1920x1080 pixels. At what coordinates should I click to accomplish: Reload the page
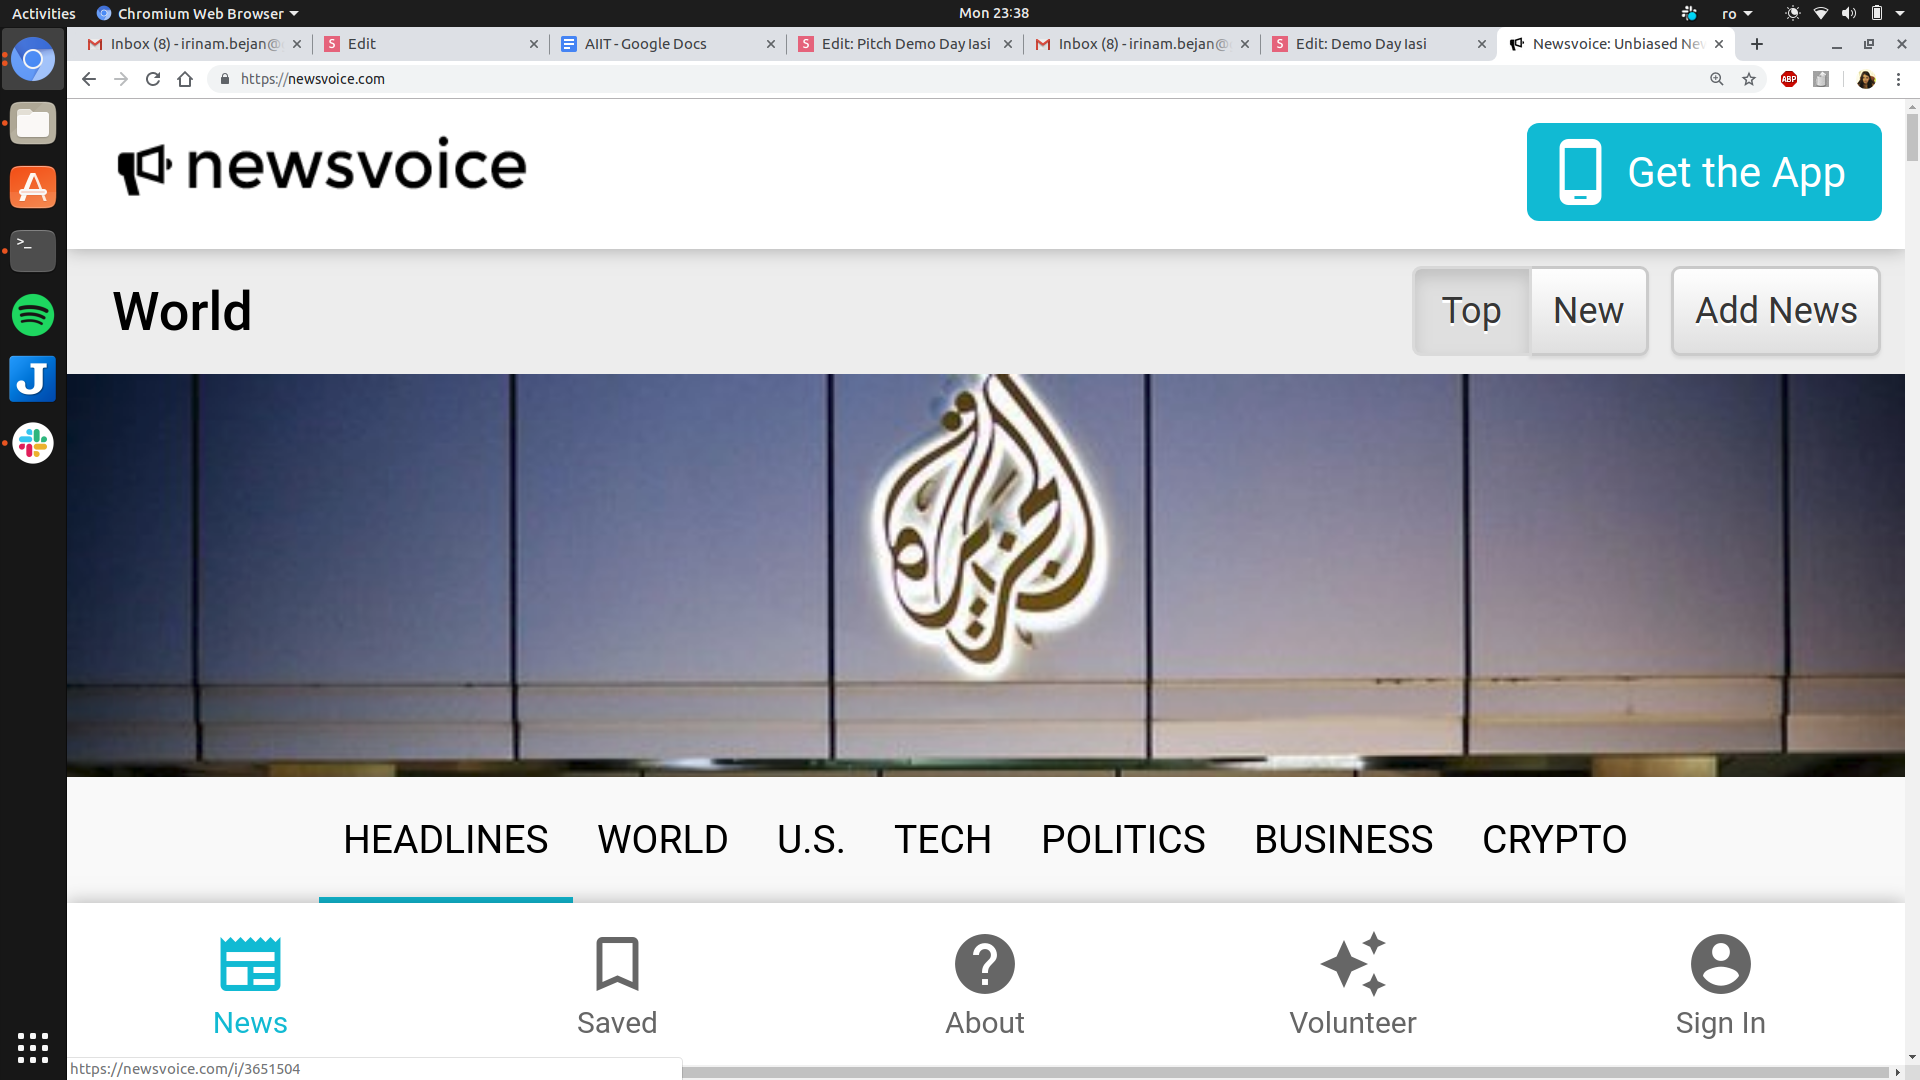153,79
